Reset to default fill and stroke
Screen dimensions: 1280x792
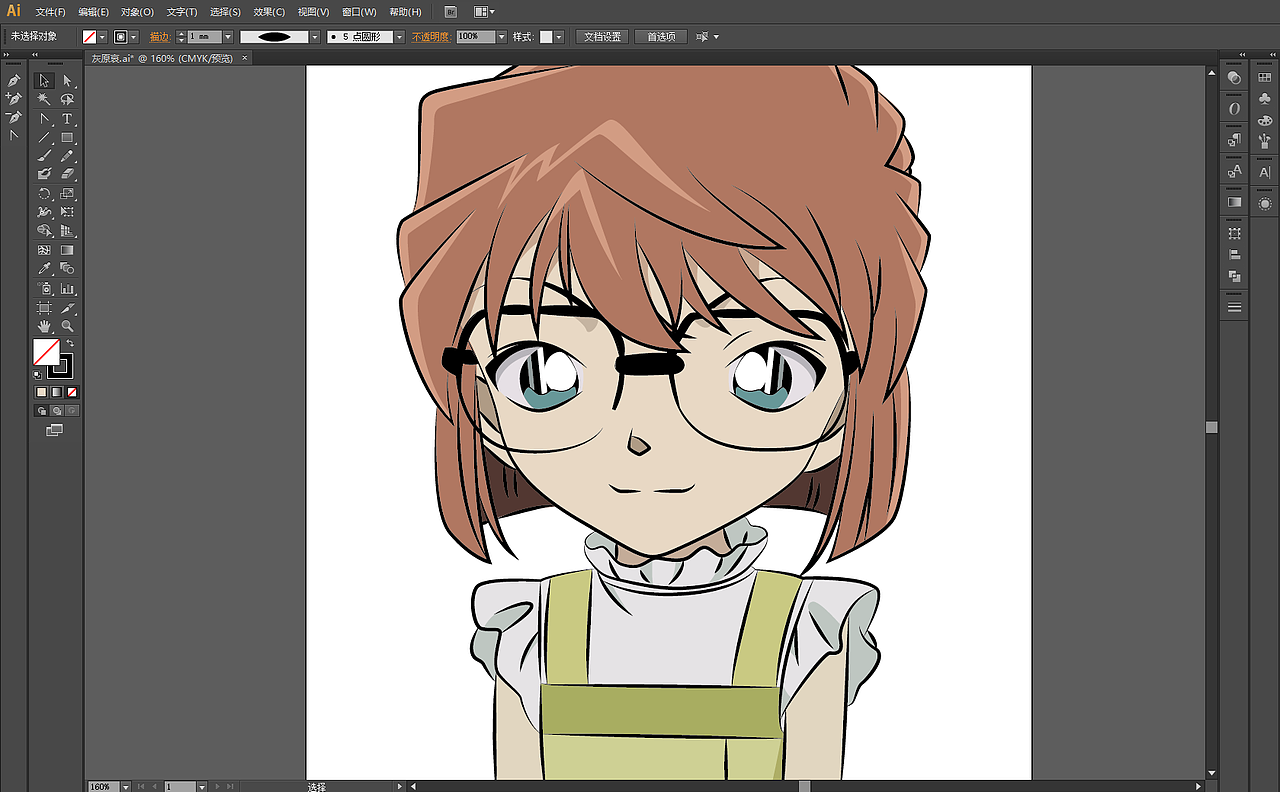[37, 375]
